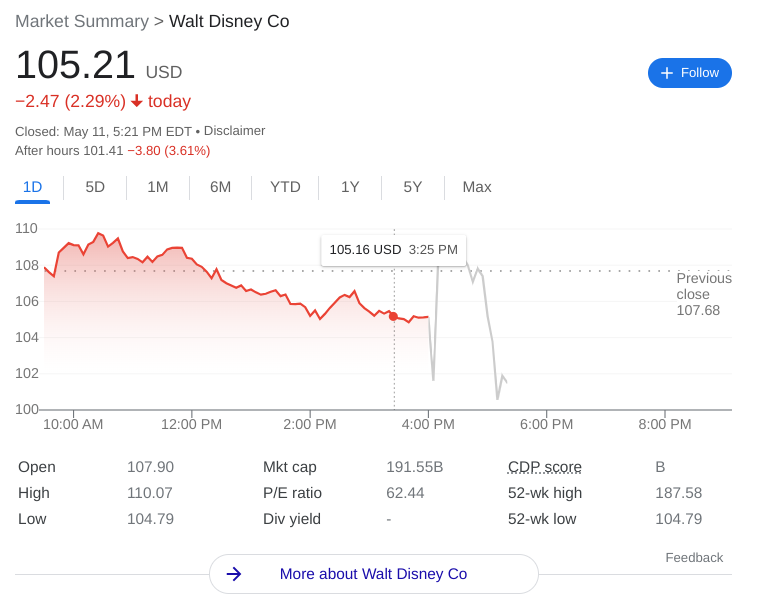Show the 6M chart range
Image resolution: width=774 pixels, height=601 pixels.
click(220, 187)
